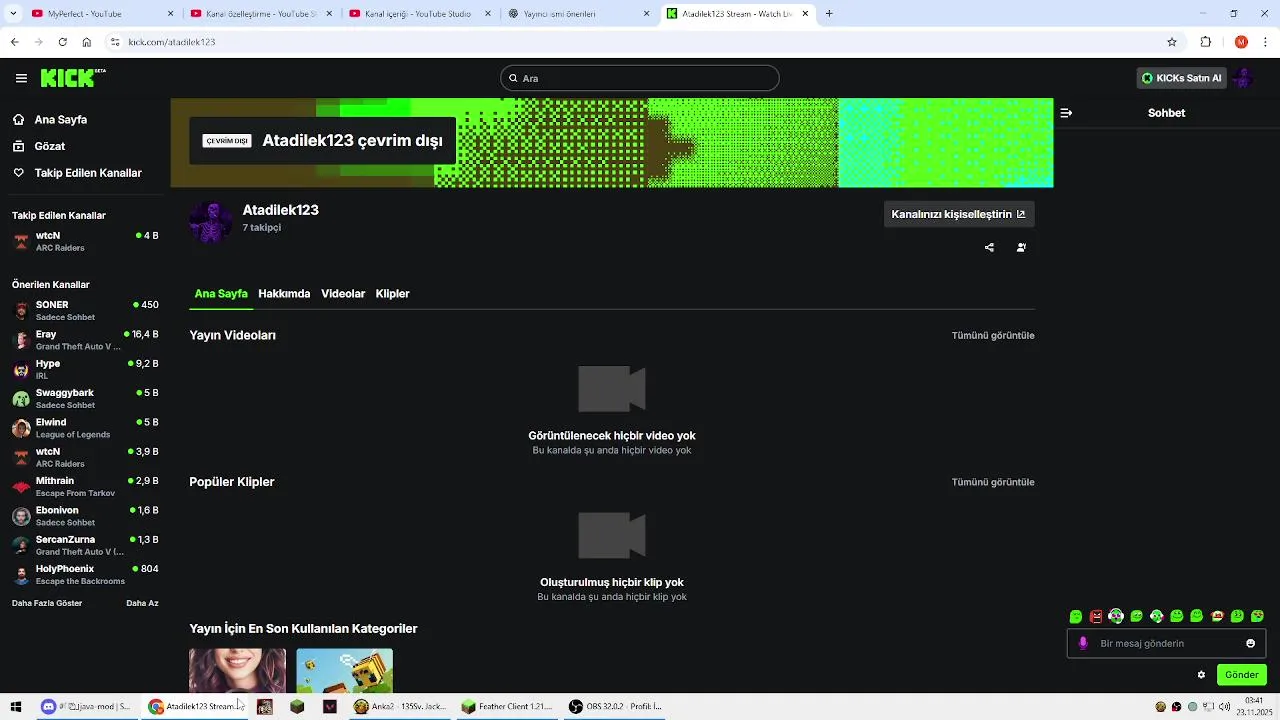Click Tümünü görüntüle for Yayın Videoları
Viewport: 1280px width, 720px height.
tap(993, 336)
